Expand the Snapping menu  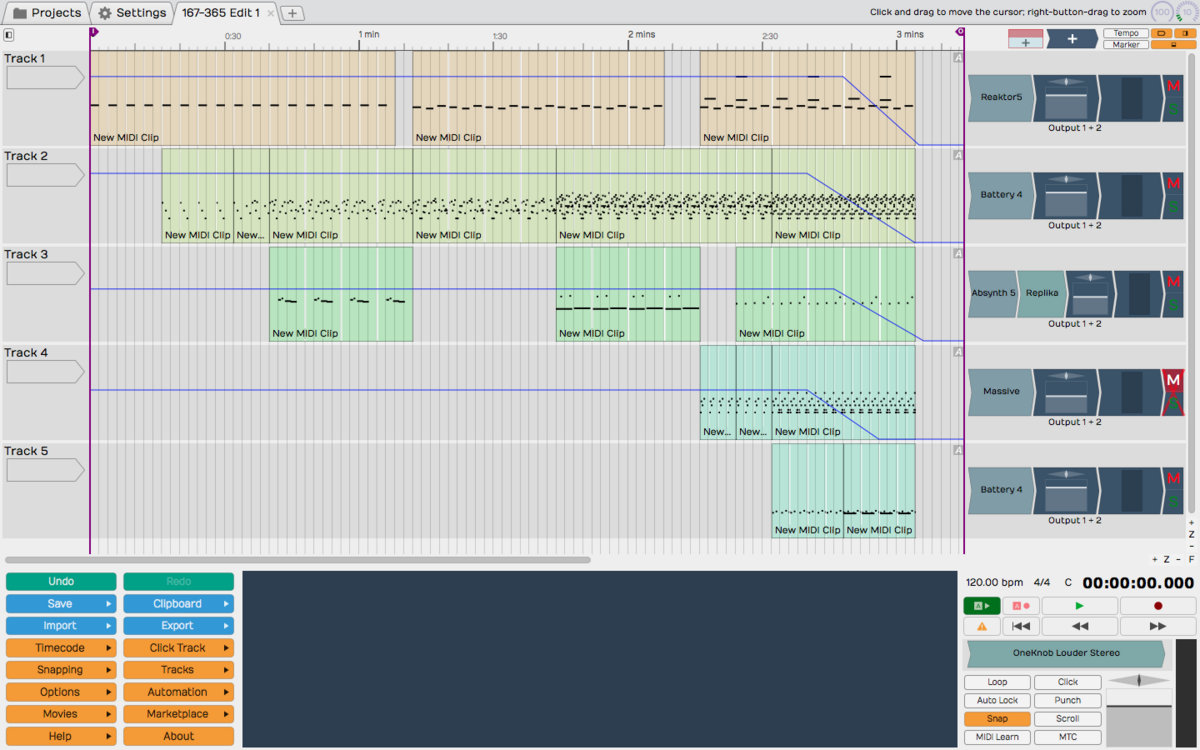60,670
